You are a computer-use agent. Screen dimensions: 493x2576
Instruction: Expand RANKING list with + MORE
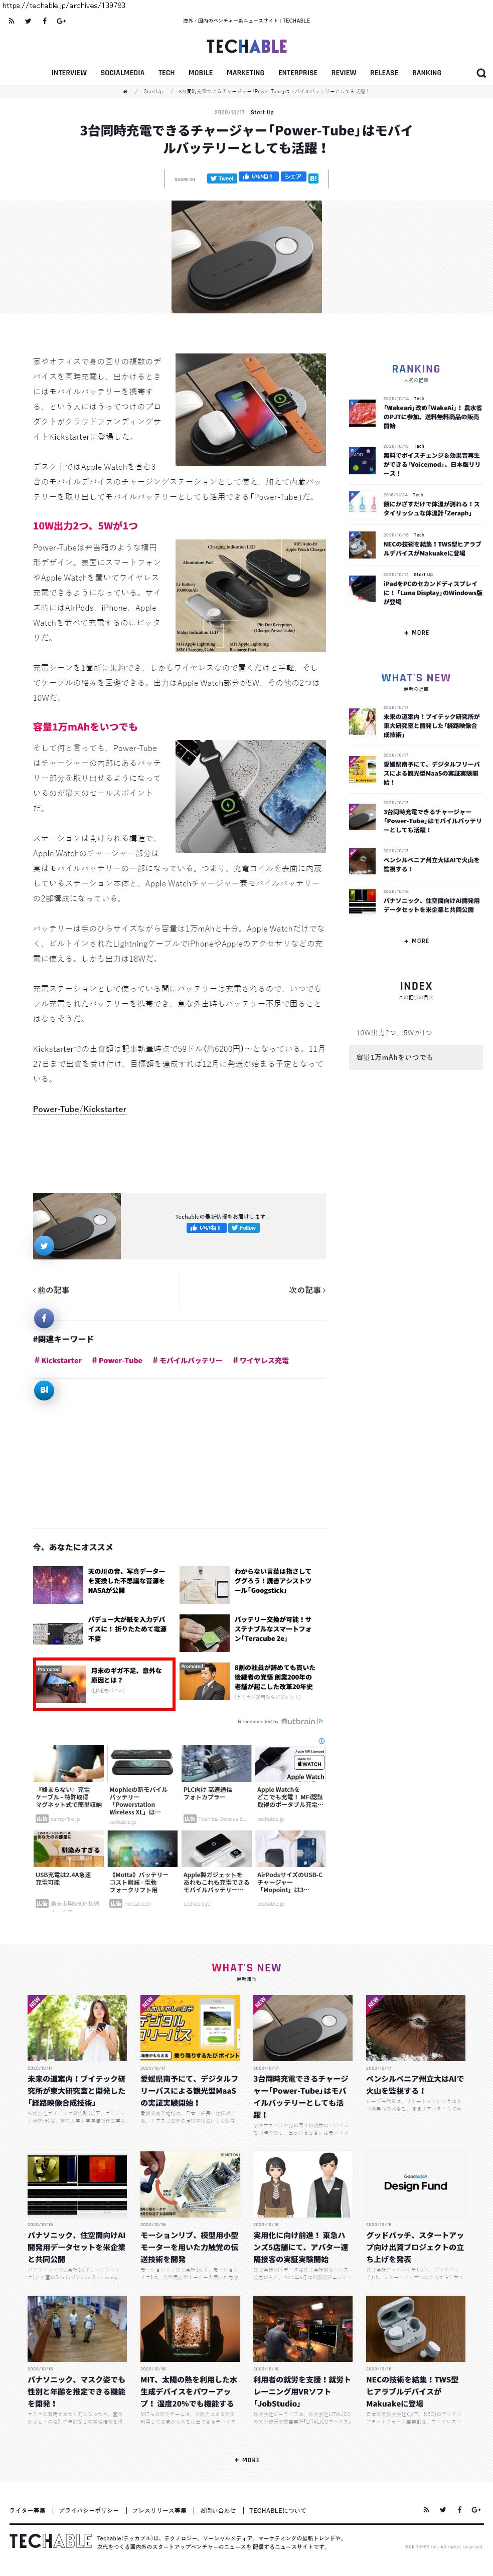click(x=416, y=632)
